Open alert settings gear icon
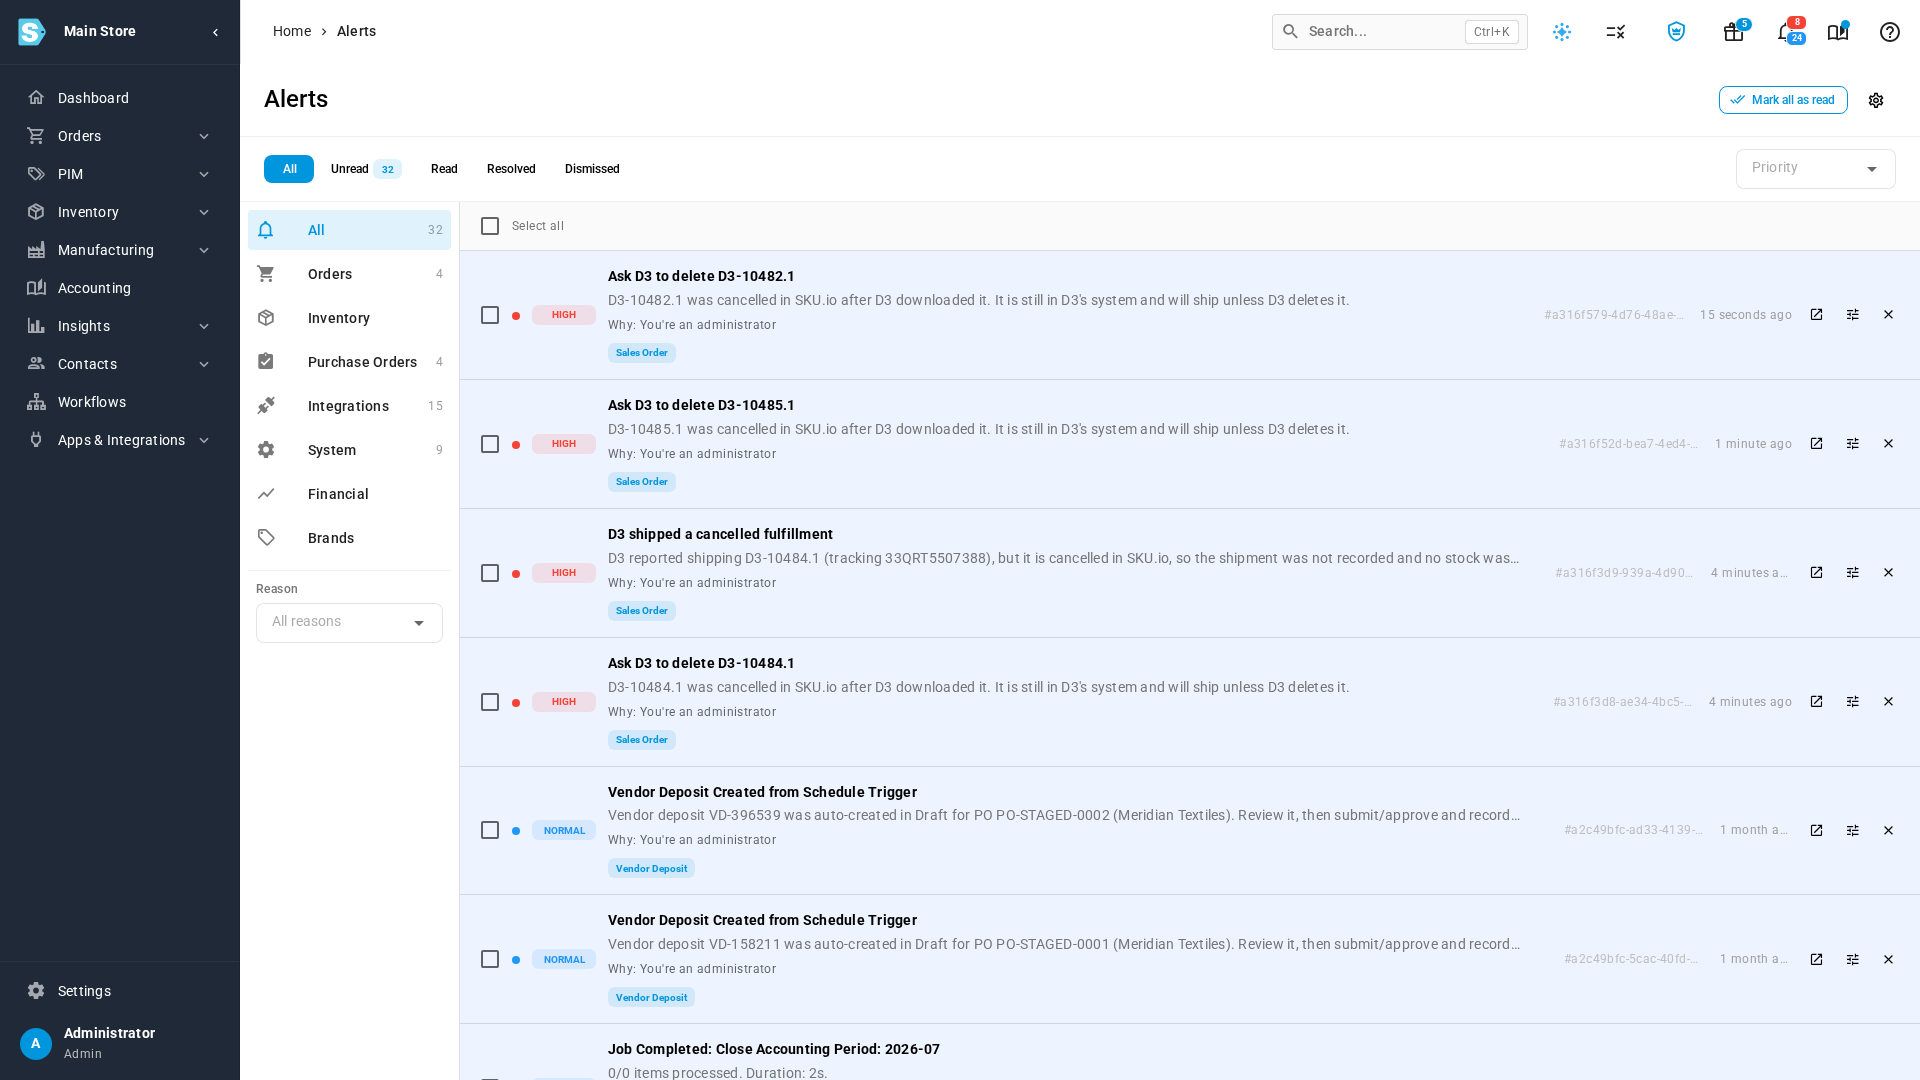1920x1080 pixels. coord(1876,100)
